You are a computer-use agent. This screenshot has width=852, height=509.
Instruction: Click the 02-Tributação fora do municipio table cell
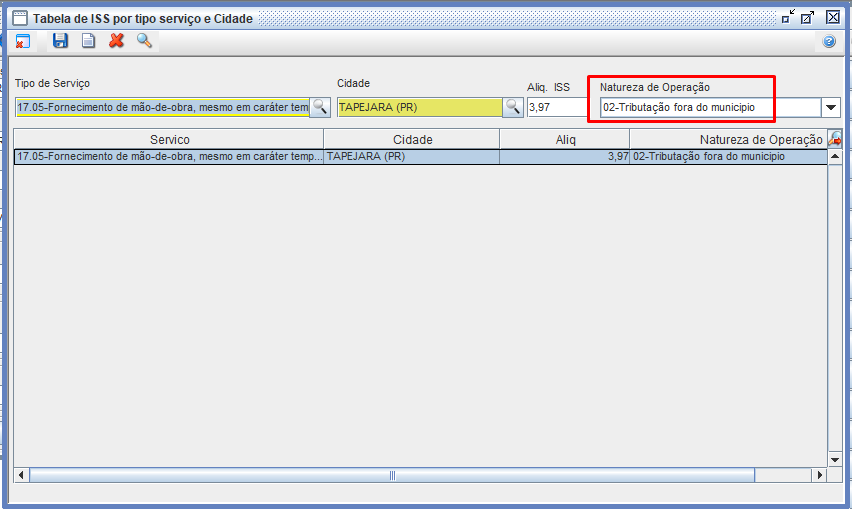click(x=729, y=156)
